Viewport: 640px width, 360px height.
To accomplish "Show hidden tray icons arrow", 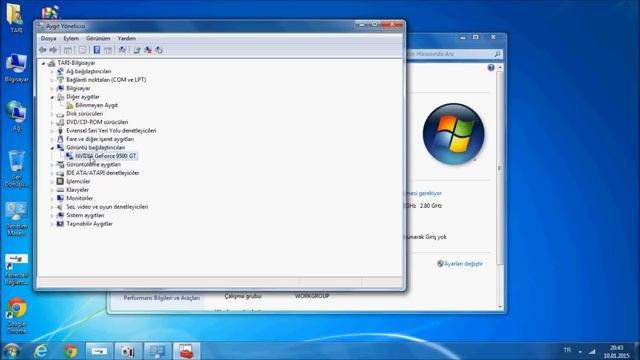I will click(x=580, y=351).
